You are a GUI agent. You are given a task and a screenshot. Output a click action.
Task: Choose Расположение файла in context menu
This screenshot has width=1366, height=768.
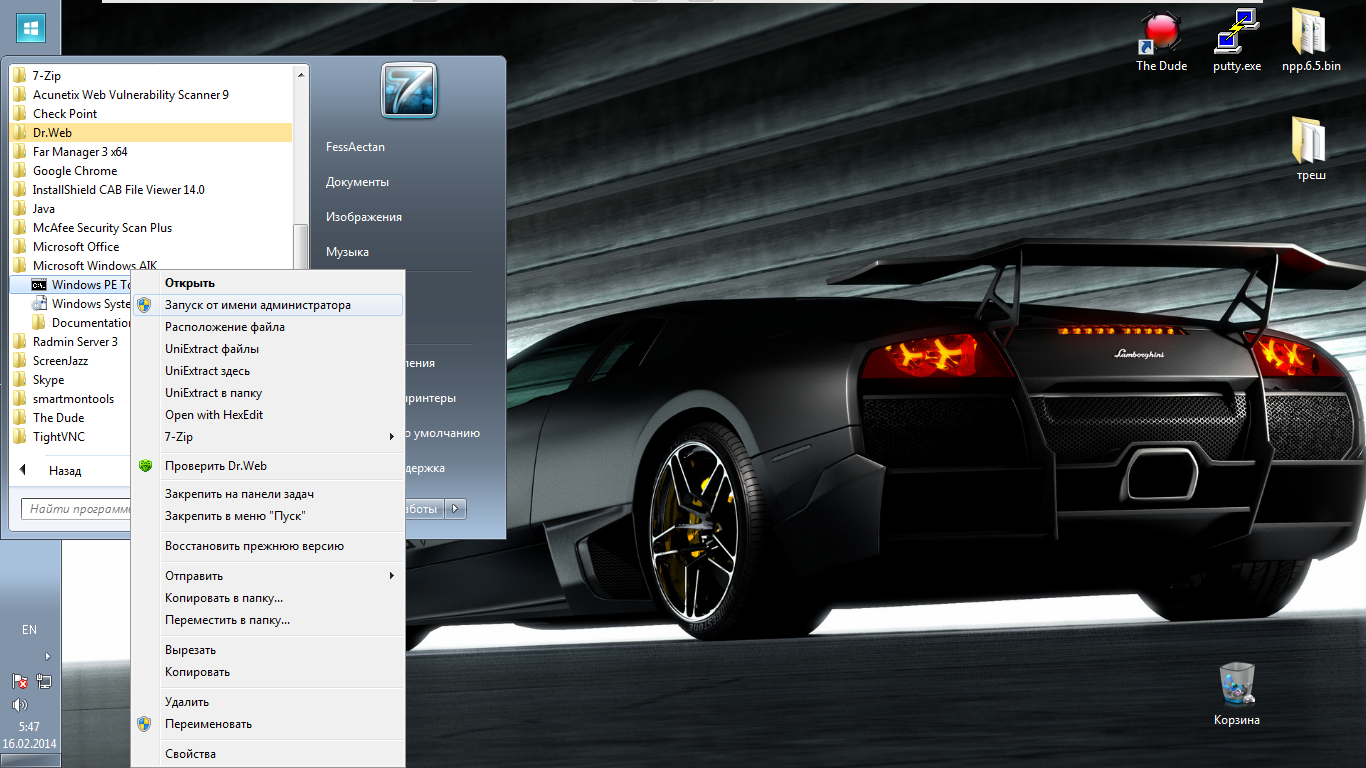(x=268, y=327)
